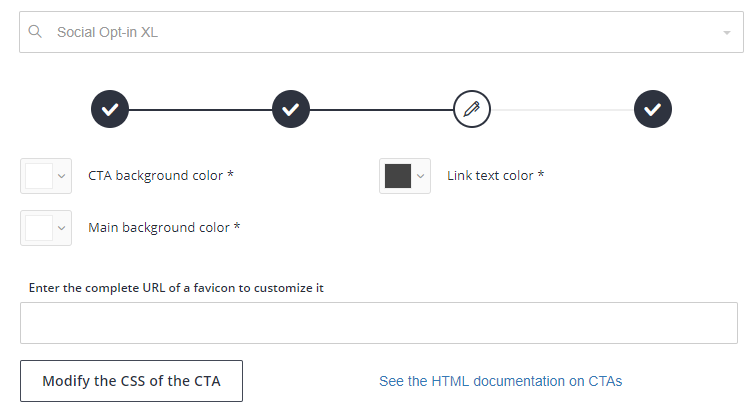The image size is (755, 417).
Task: Go to the first completed step circle
Action: pyautogui.click(x=110, y=109)
